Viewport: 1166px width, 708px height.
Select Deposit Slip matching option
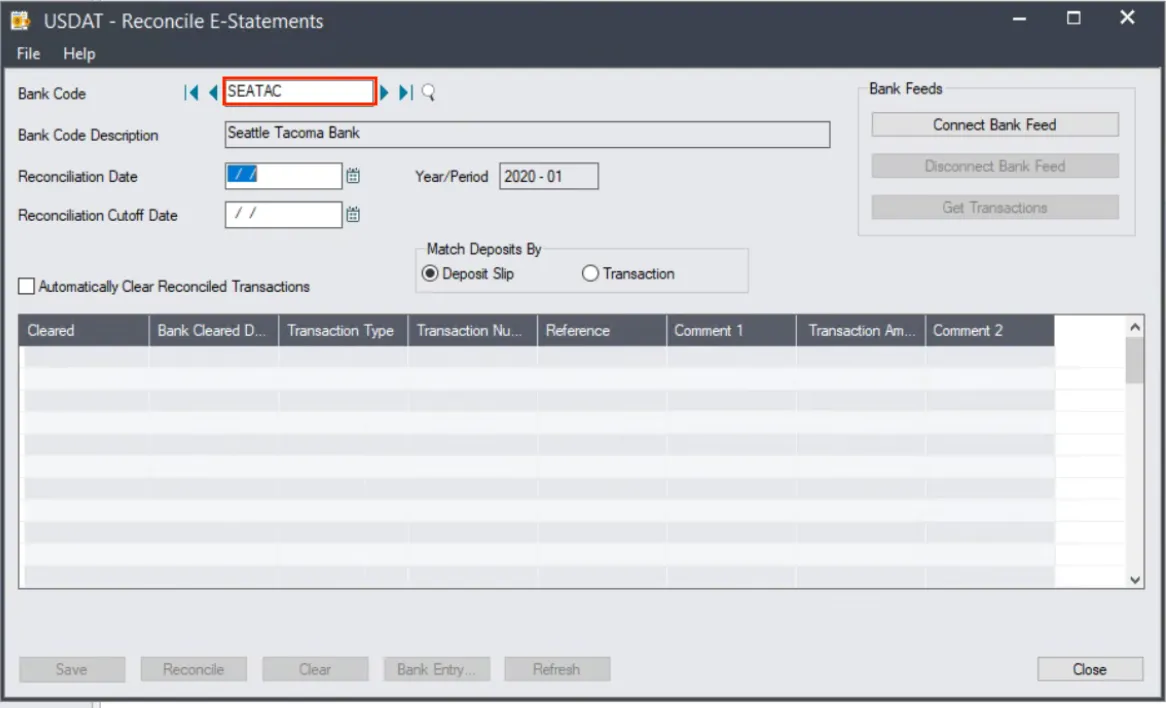pyautogui.click(x=430, y=274)
